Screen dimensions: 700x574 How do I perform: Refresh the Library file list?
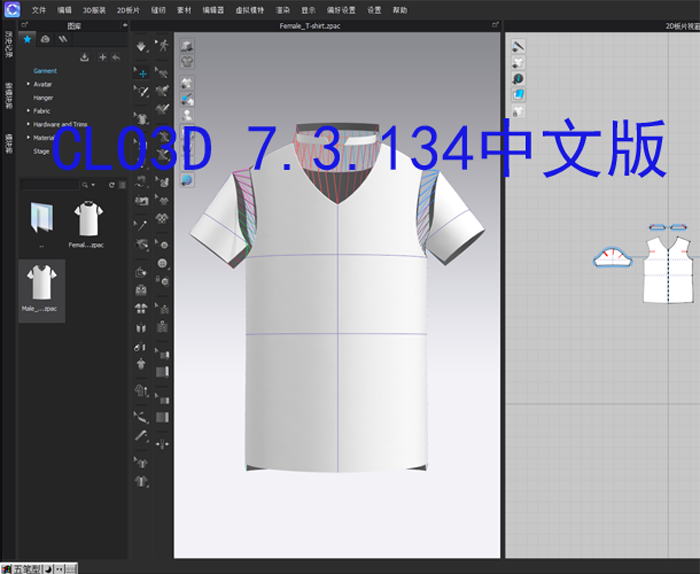[x=112, y=184]
